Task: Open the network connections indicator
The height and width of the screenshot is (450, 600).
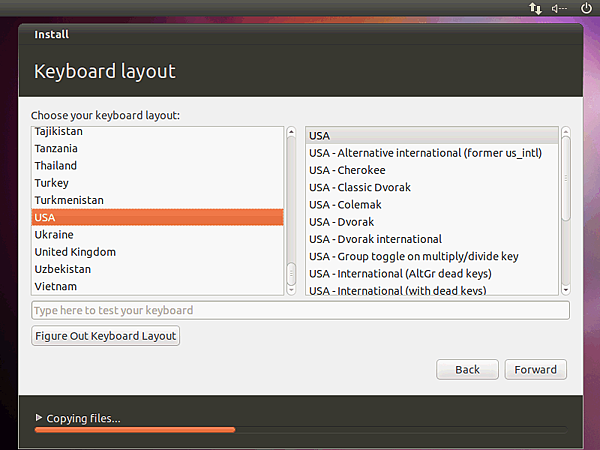Action: click(x=535, y=8)
